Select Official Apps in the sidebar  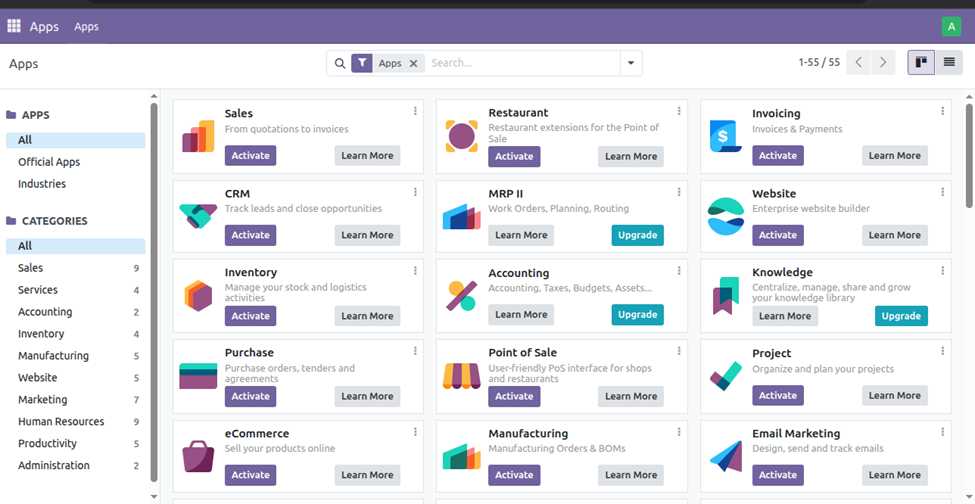point(49,162)
